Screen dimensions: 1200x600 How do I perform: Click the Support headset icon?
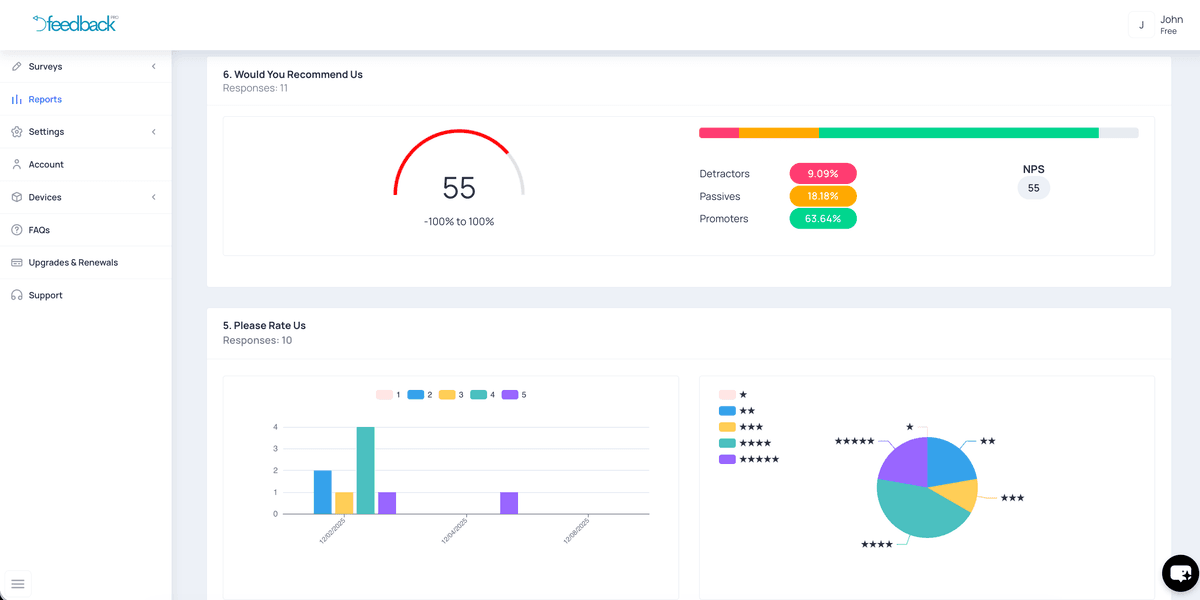17,296
